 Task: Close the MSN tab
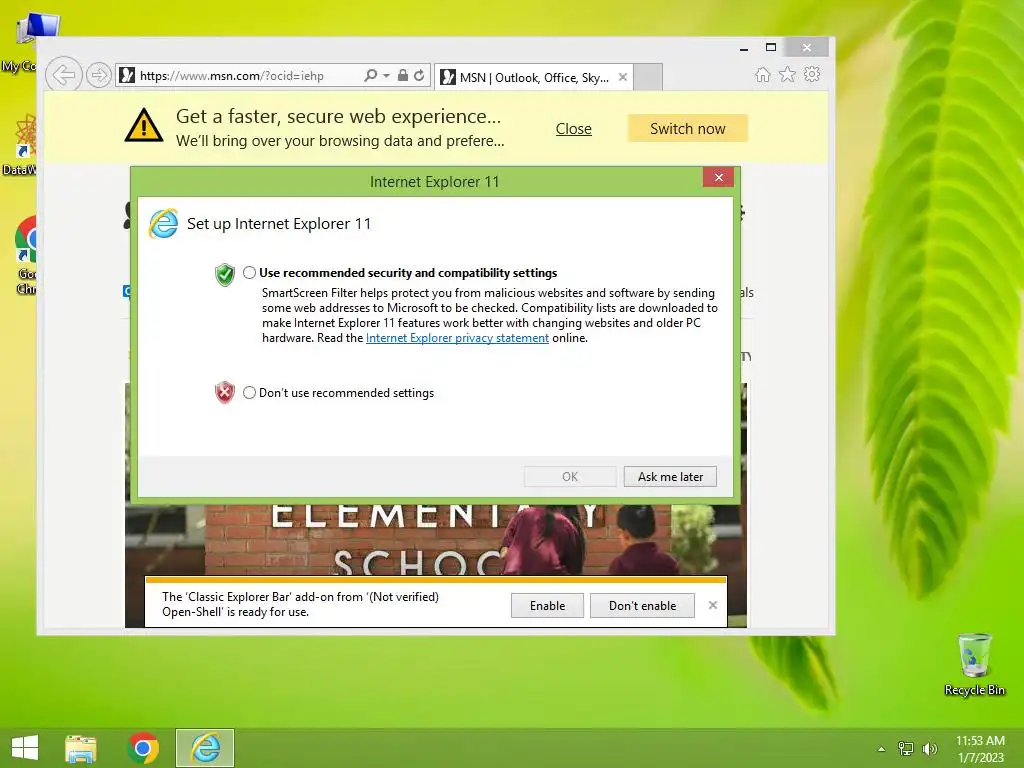click(x=623, y=77)
